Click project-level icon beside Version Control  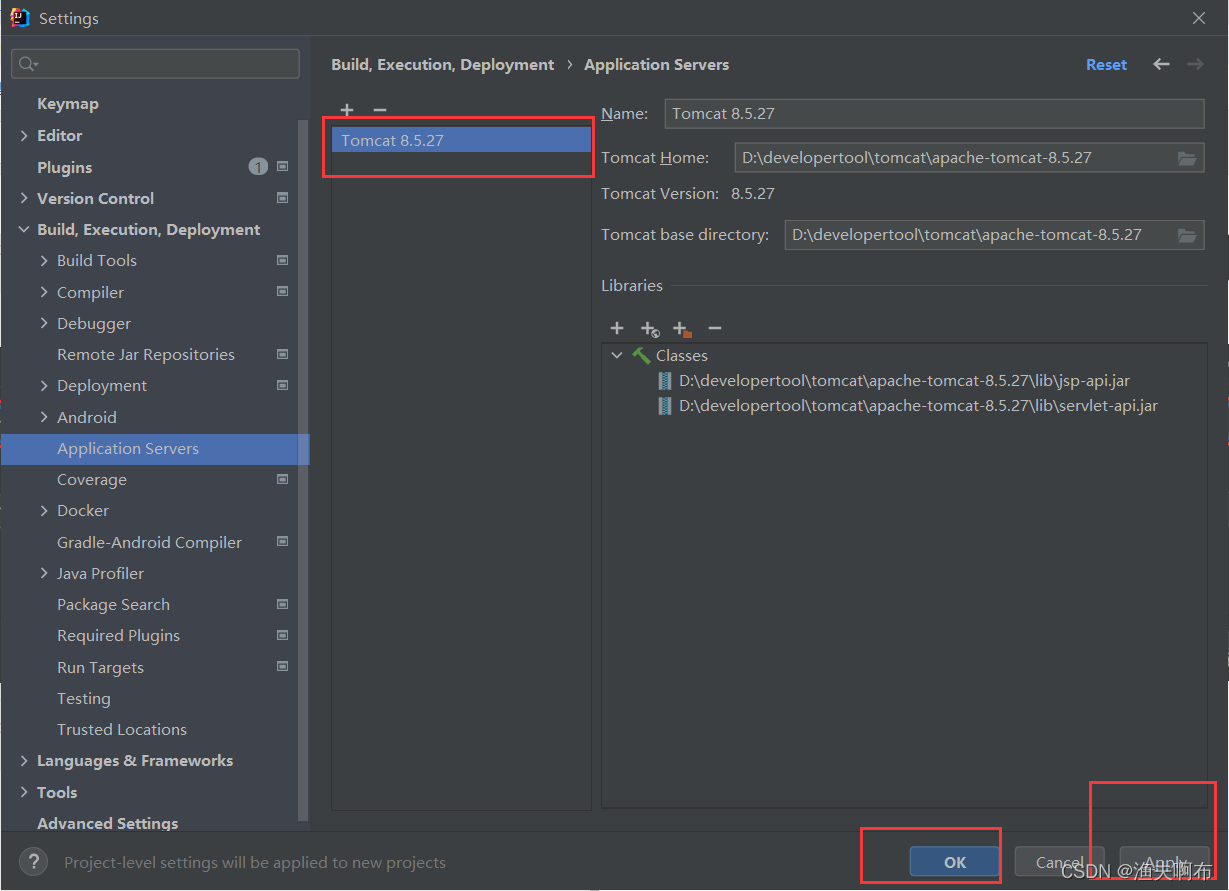click(282, 198)
